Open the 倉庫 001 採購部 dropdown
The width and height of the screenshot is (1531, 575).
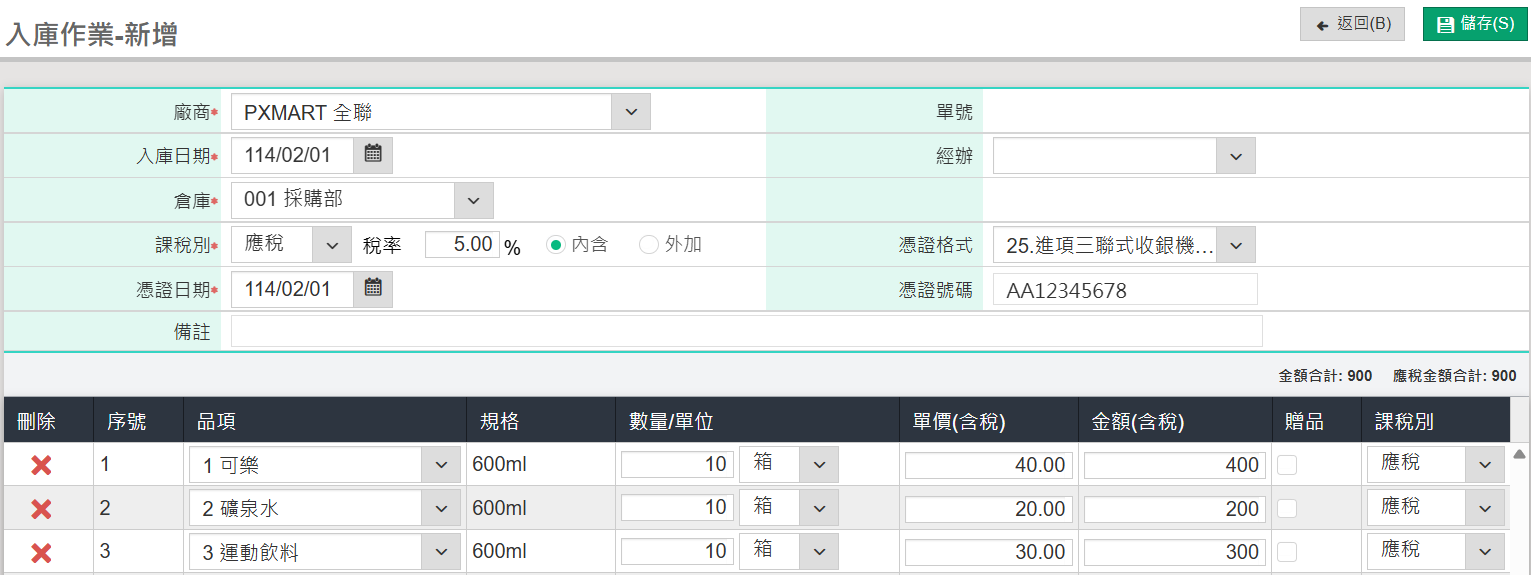point(473,200)
